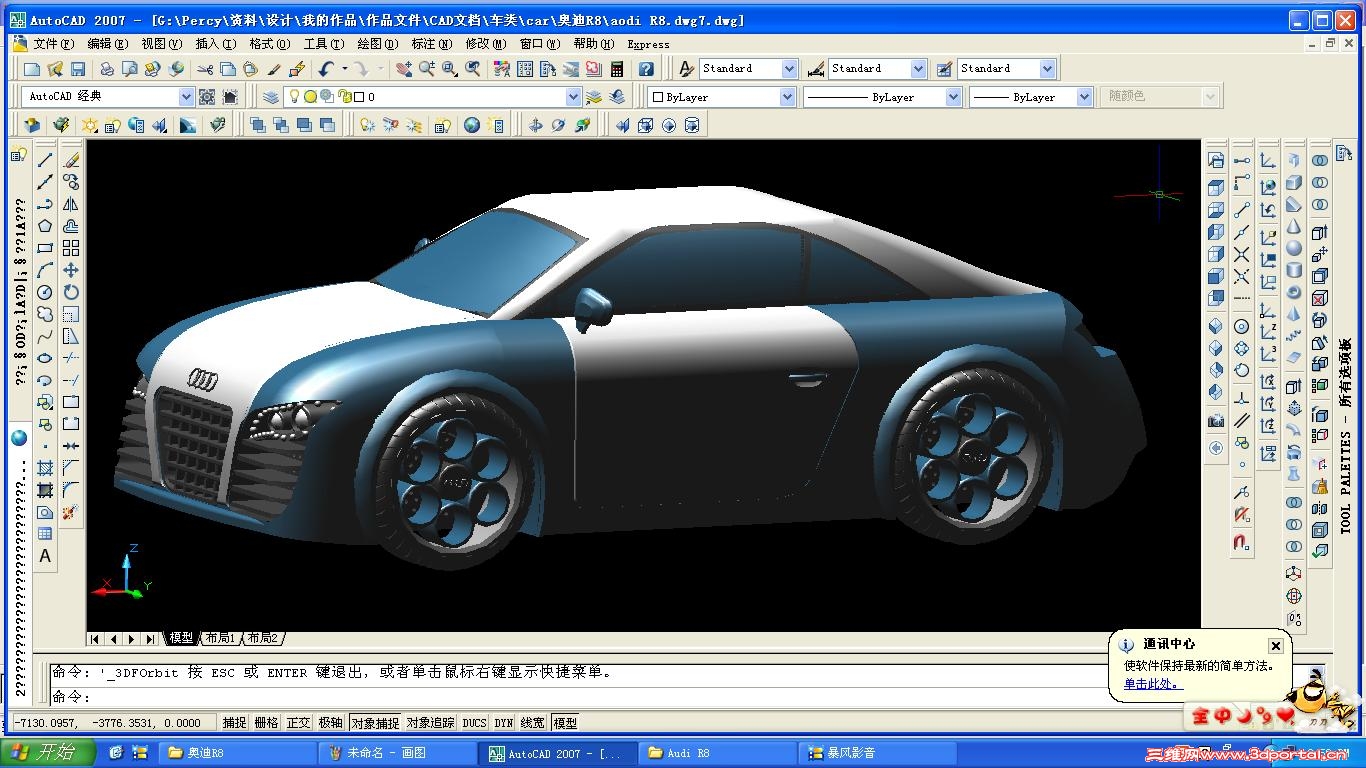Screen dimensions: 1366x768
Task: Select the Array modify tool
Action: tap(71, 248)
